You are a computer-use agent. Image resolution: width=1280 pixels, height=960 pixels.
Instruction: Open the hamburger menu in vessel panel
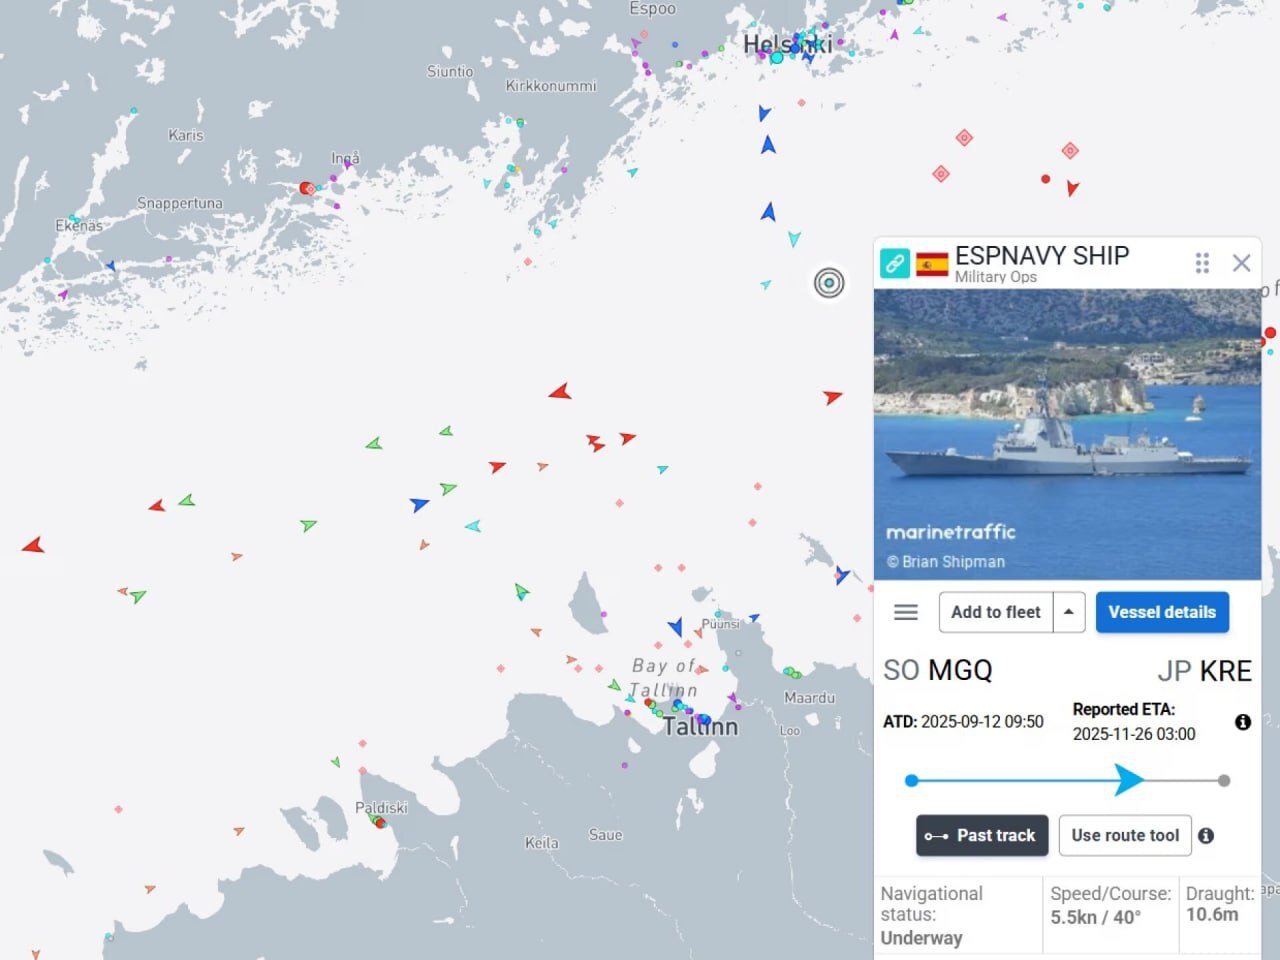[906, 612]
